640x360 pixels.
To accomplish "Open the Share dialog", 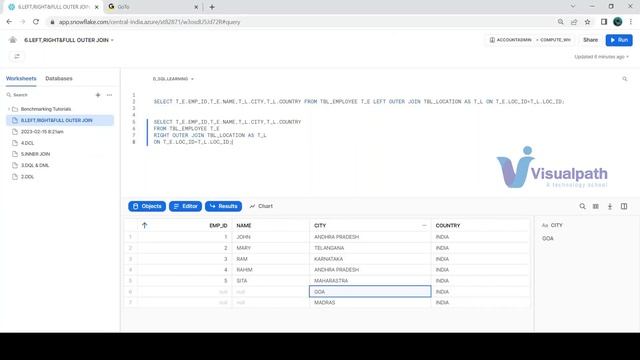I will click(590, 40).
